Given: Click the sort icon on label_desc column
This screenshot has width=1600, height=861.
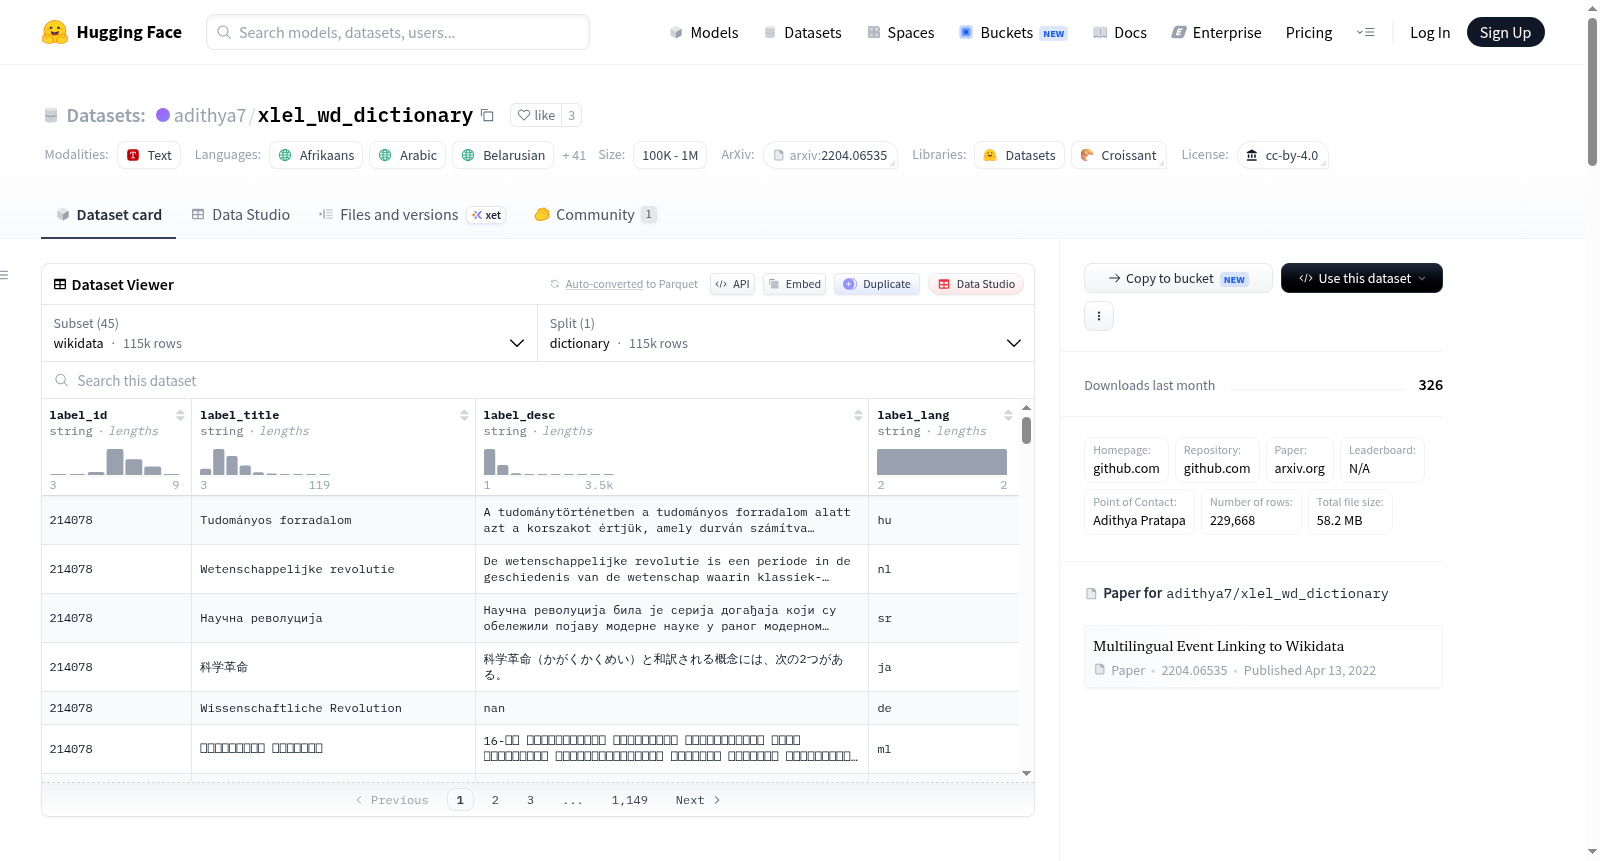Looking at the screenshot, I should coord(858,415).
